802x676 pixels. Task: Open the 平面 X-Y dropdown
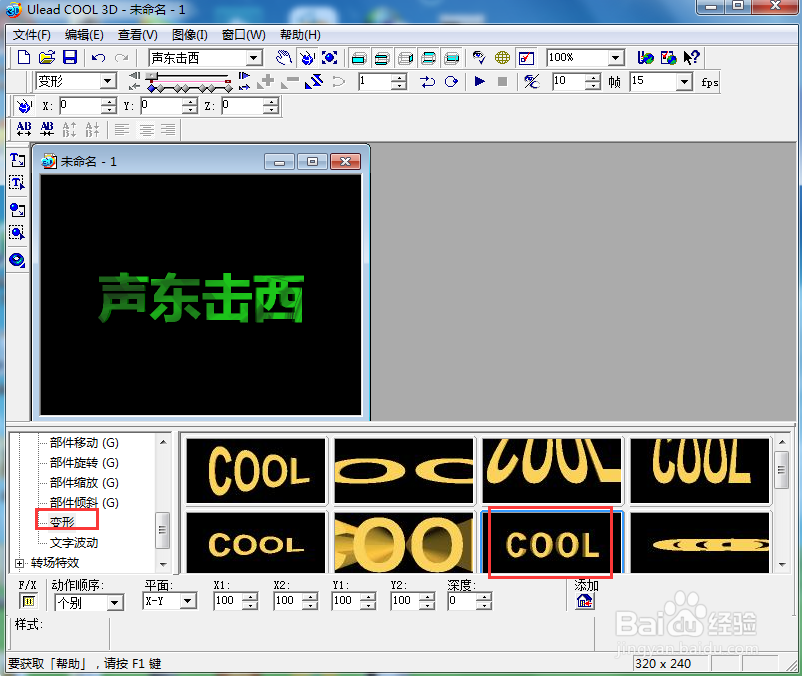tap(188, 601)
